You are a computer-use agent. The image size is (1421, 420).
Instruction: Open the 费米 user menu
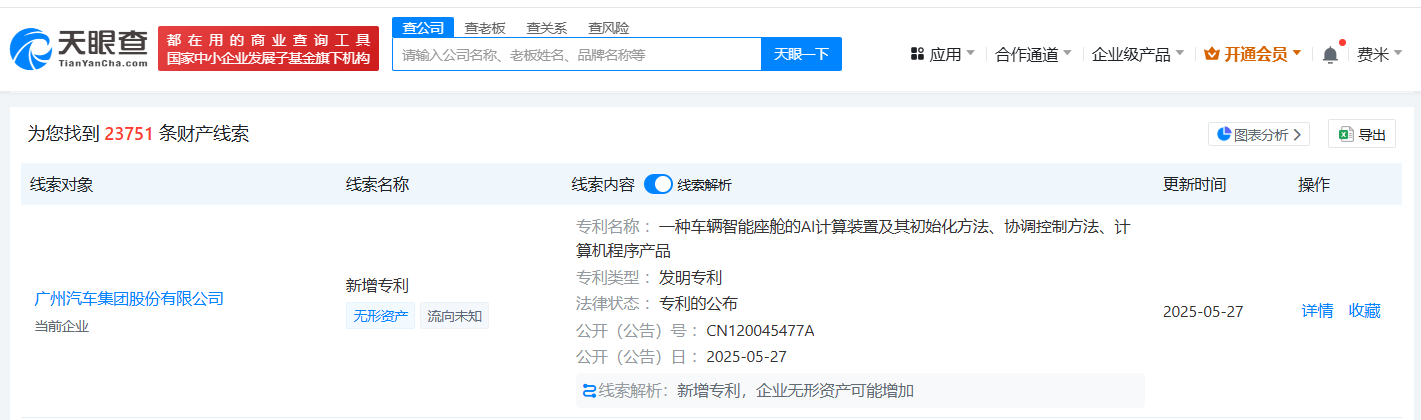tap(1379, 54)
